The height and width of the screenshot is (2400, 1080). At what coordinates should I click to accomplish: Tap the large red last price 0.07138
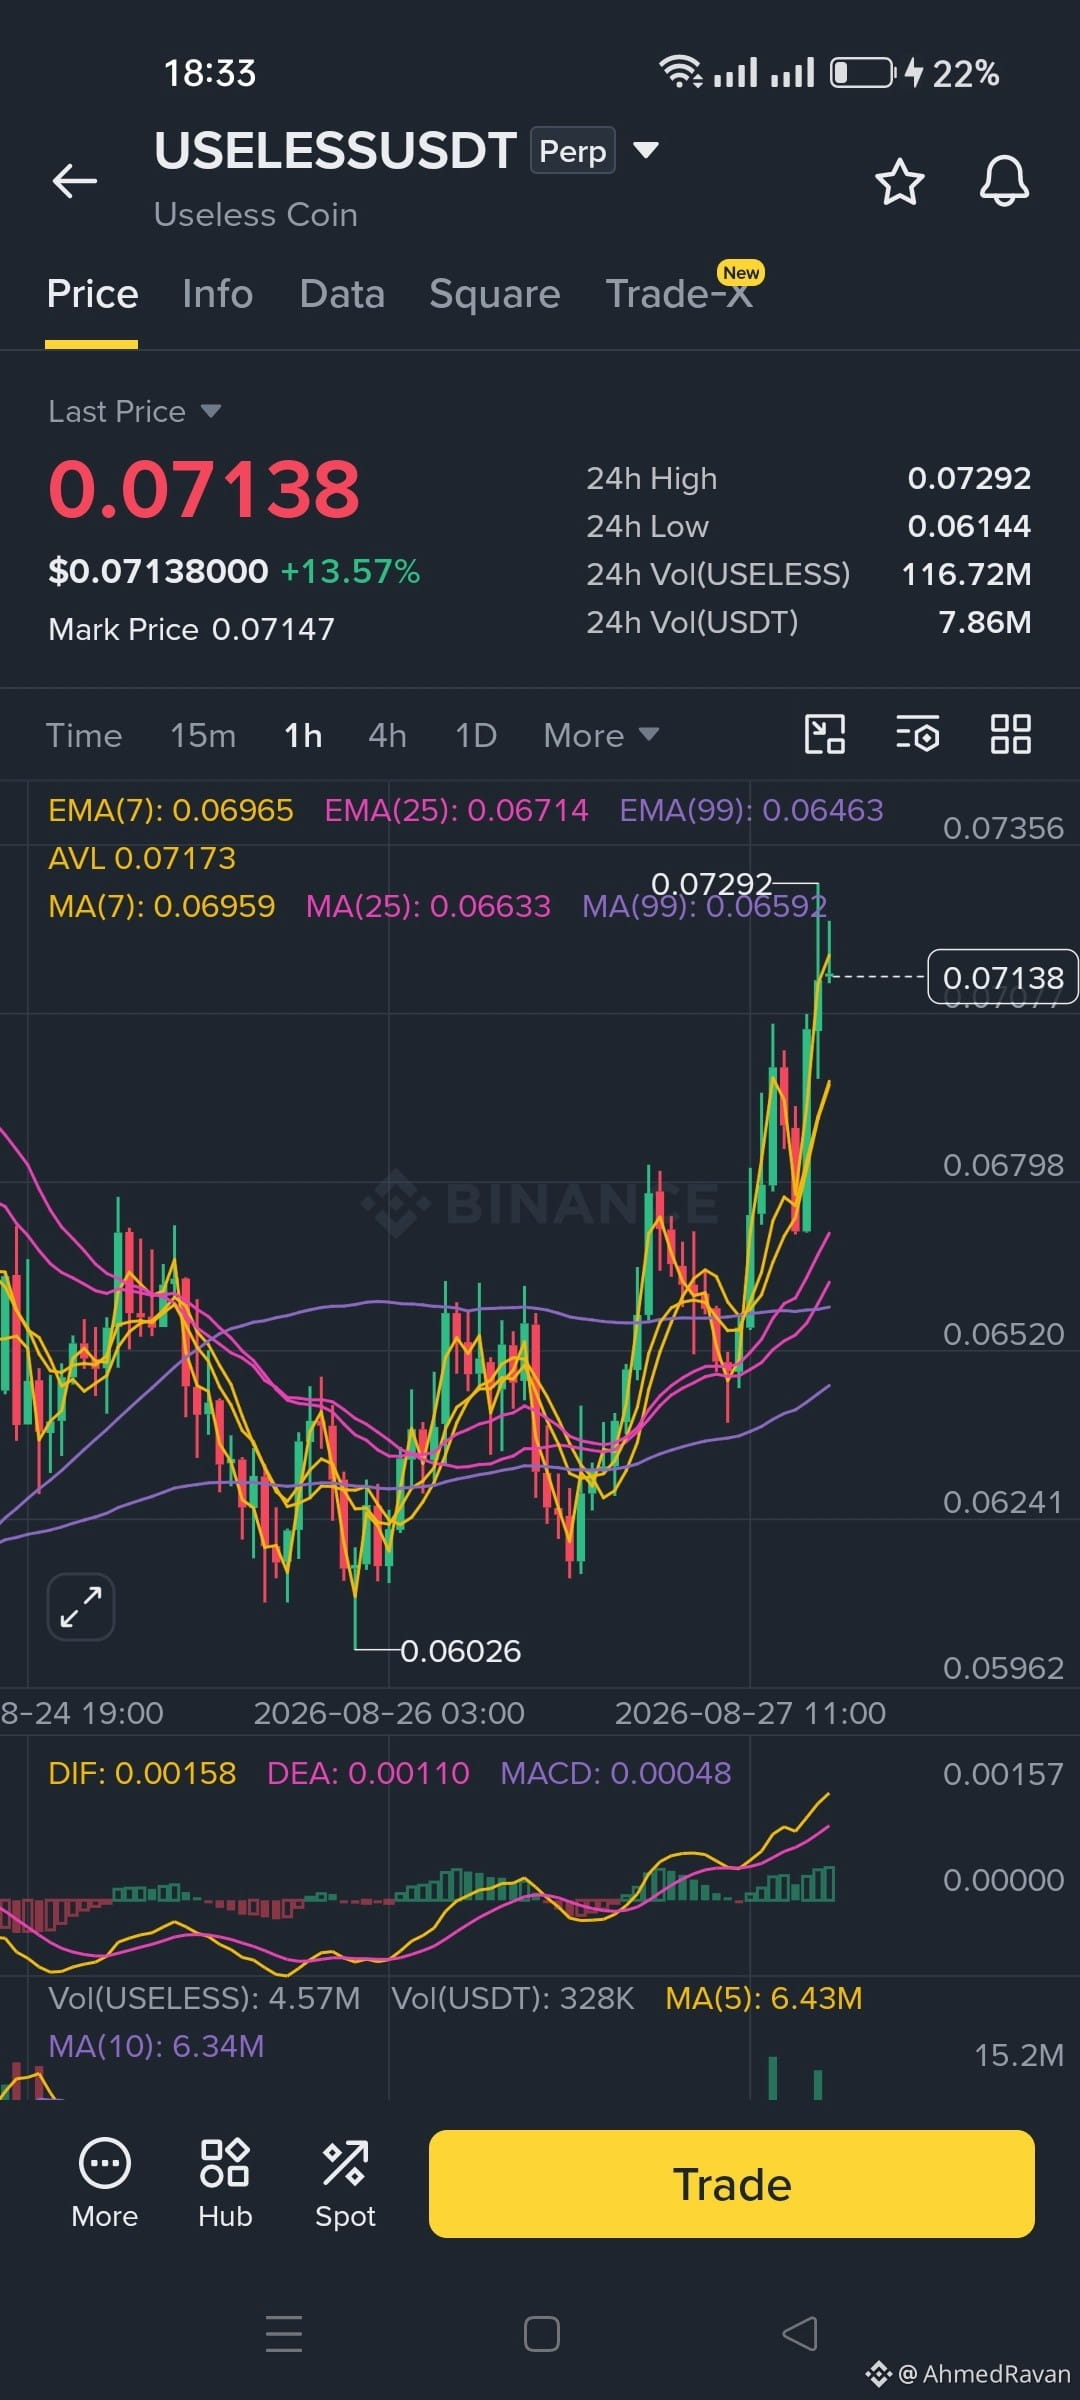tap(204, 489)
